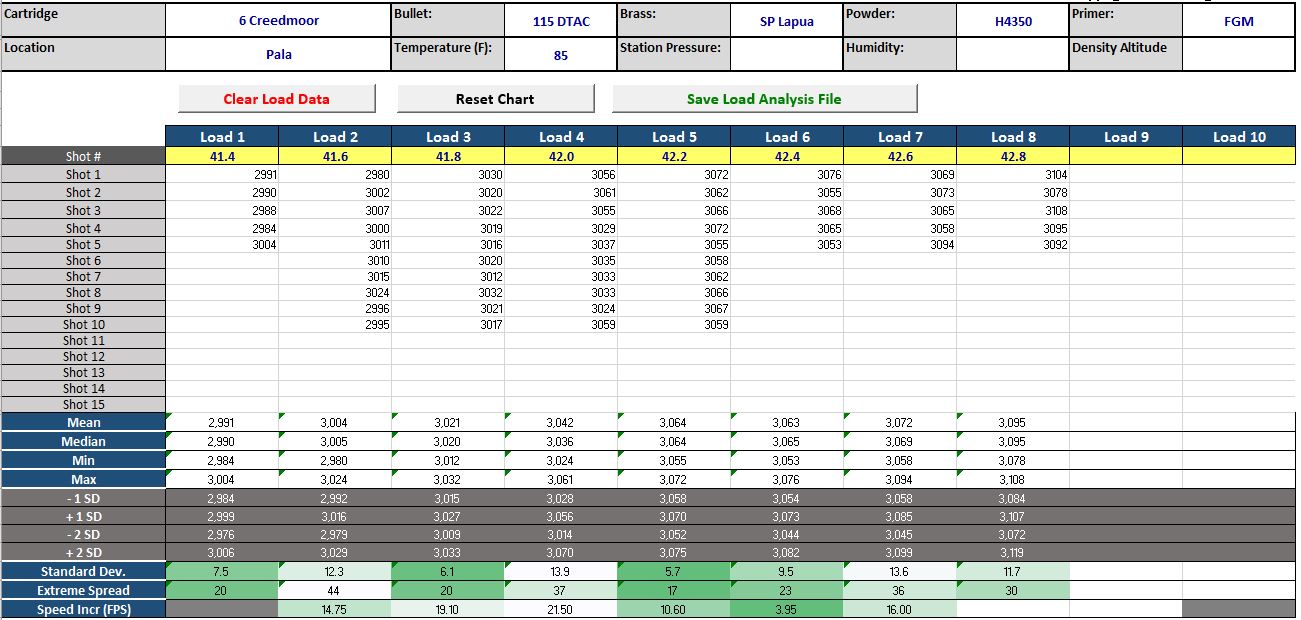Click the Median row label
Image resolution: width=1301 pixels, height=620 pixels.
click(83, 441)
